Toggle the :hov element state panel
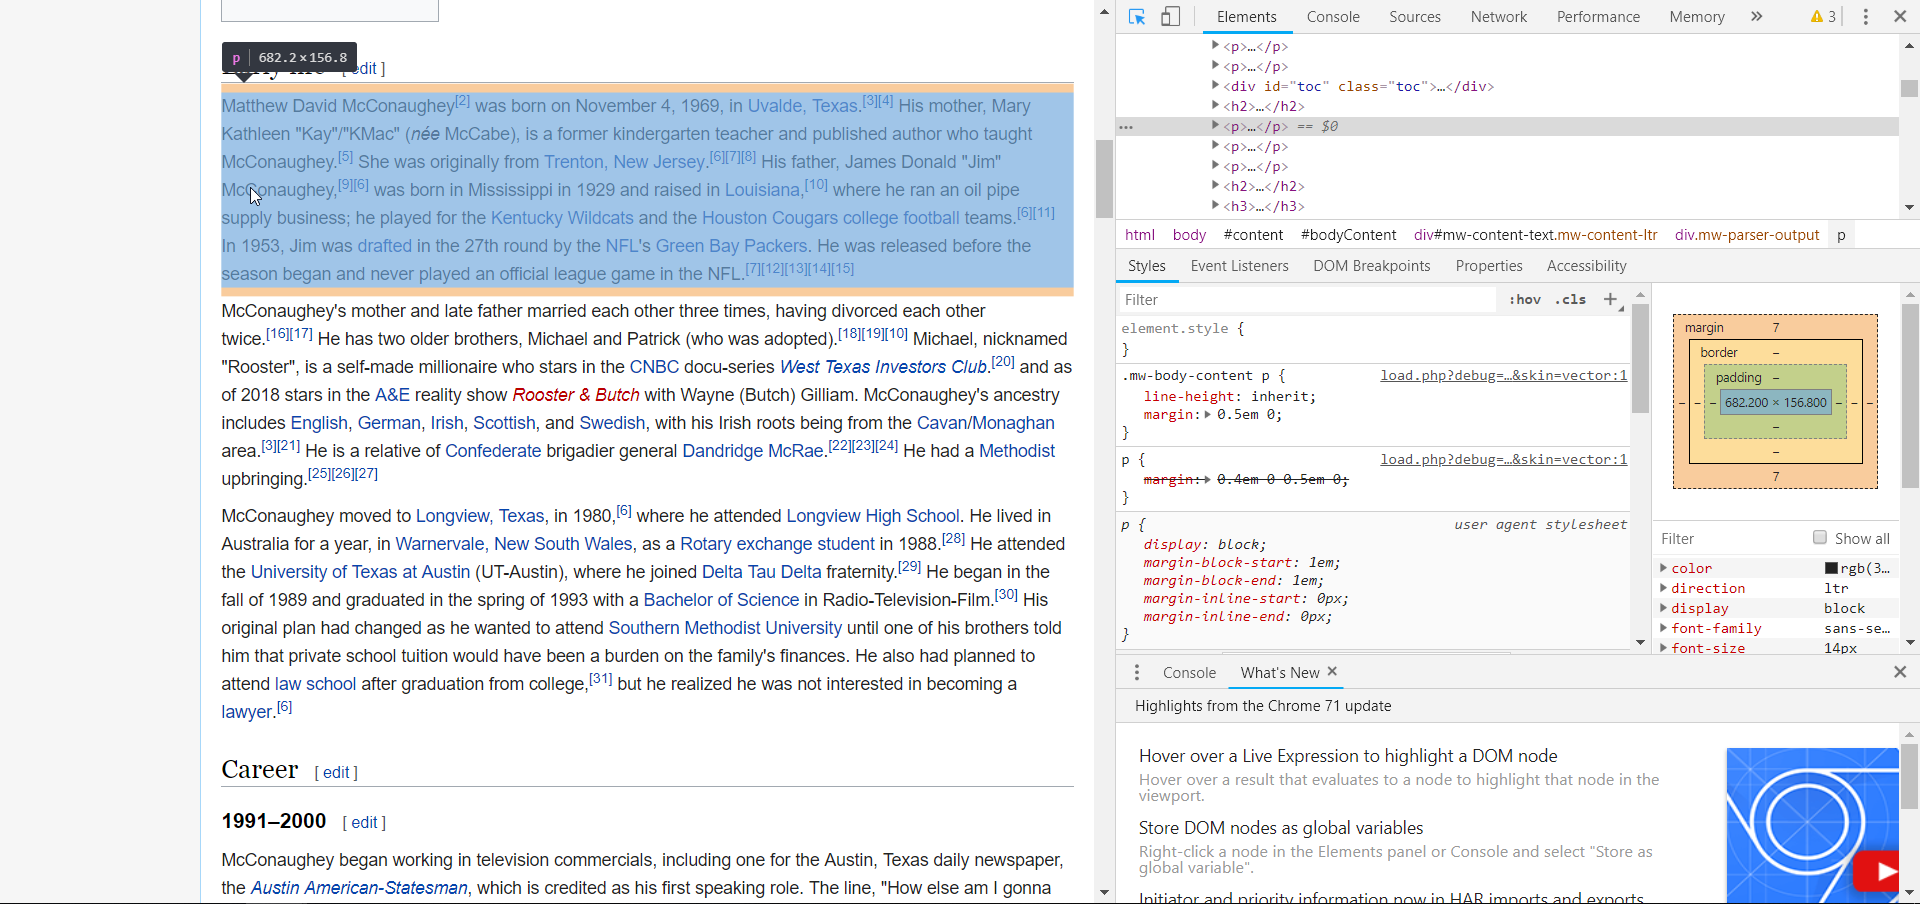Image resolution: width=1920 pixels, height=904 pixels. [1525, 299]
